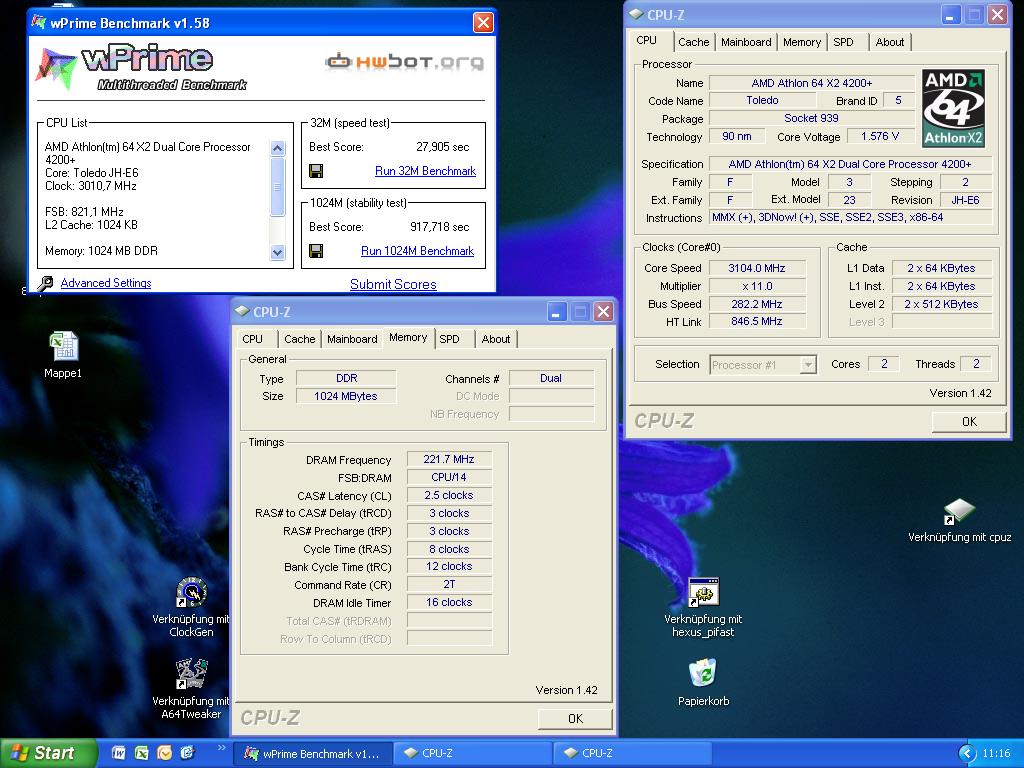
Task: Launch Word from the quick launch bar
Action: (119, 753)
